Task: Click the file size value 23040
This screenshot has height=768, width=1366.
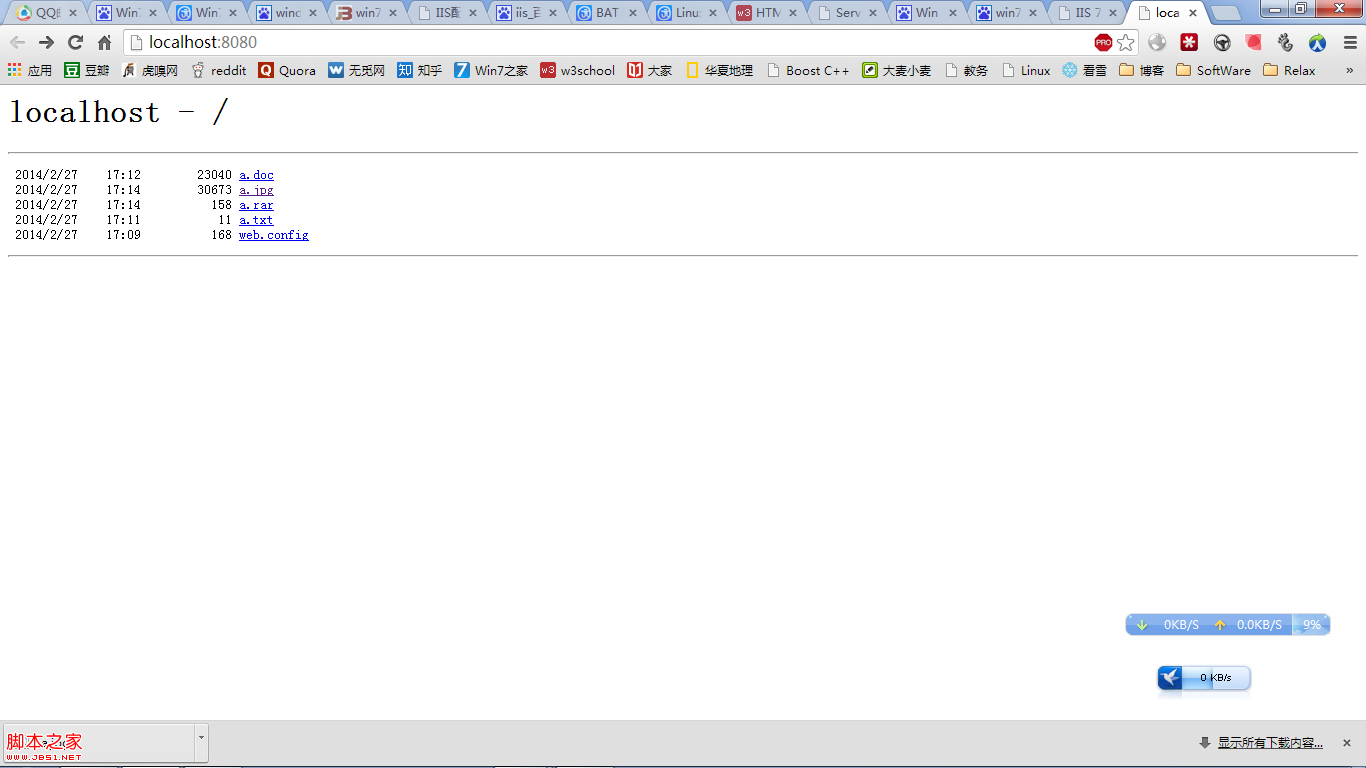Action: tap(214, 175)
